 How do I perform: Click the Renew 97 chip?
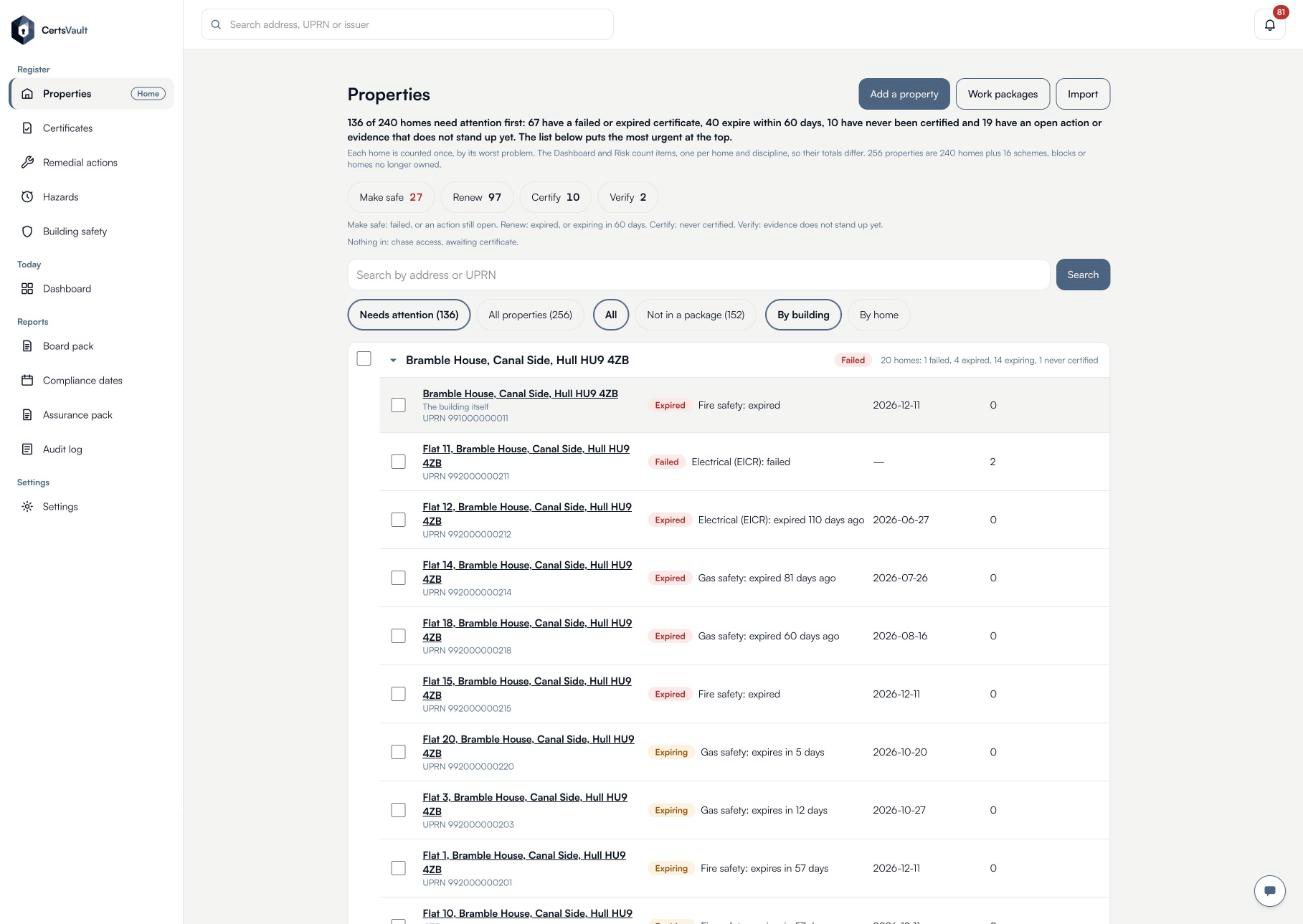tap(477, 197)
